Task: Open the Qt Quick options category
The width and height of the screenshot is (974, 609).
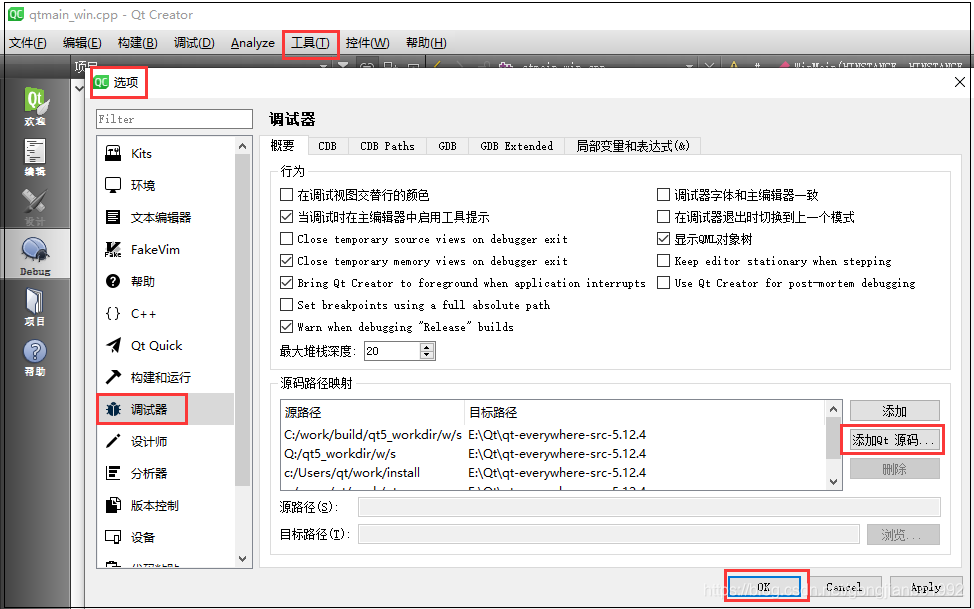Action: coord(165,346)
